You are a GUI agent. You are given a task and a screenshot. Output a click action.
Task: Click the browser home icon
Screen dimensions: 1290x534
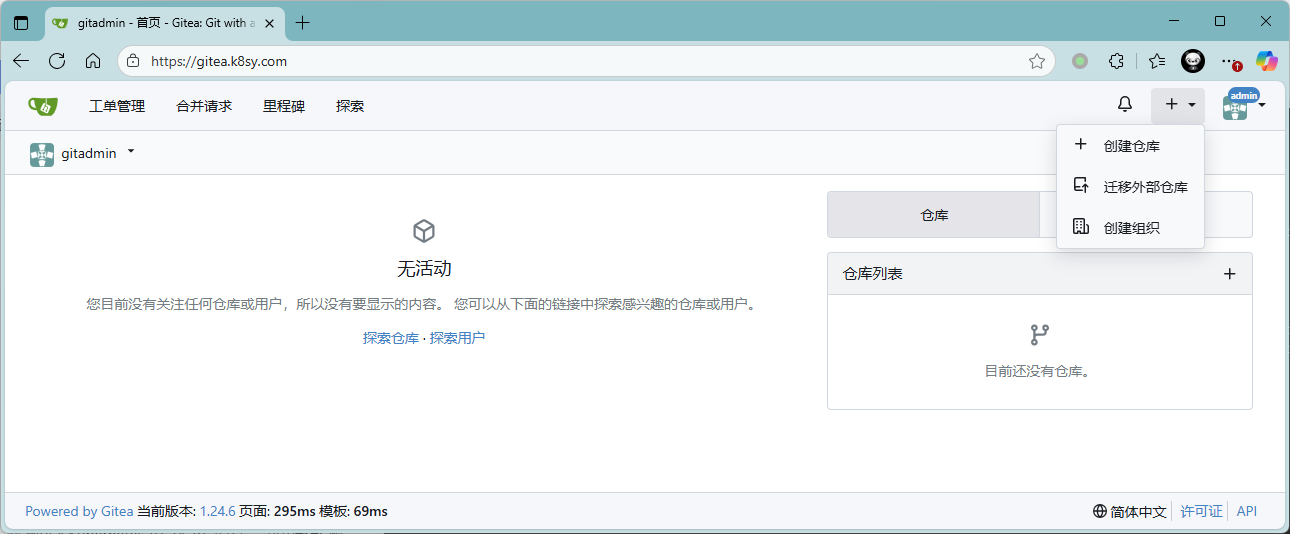93,61
